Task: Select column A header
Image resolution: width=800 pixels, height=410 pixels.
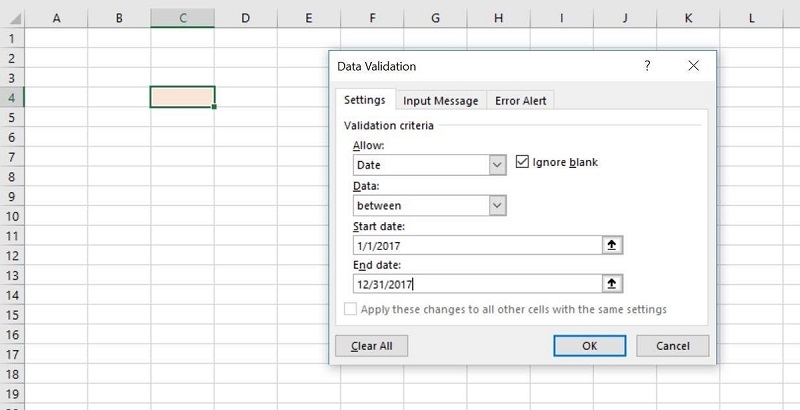Action: 55,18
